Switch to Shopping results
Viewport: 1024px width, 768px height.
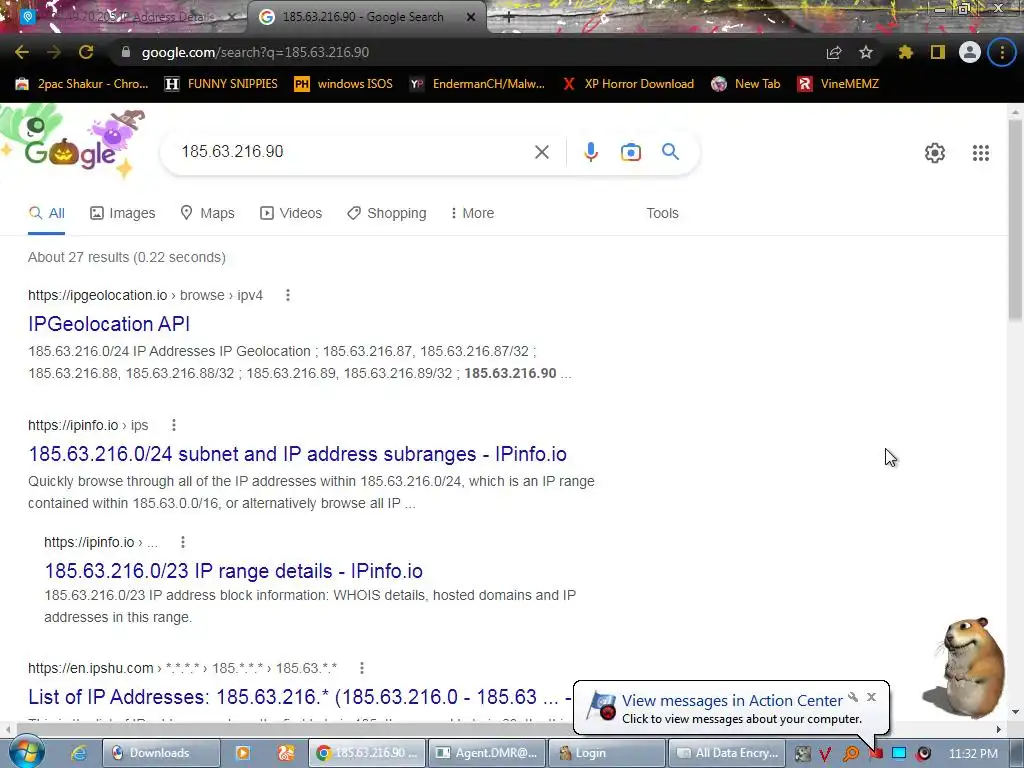[387, 213]
